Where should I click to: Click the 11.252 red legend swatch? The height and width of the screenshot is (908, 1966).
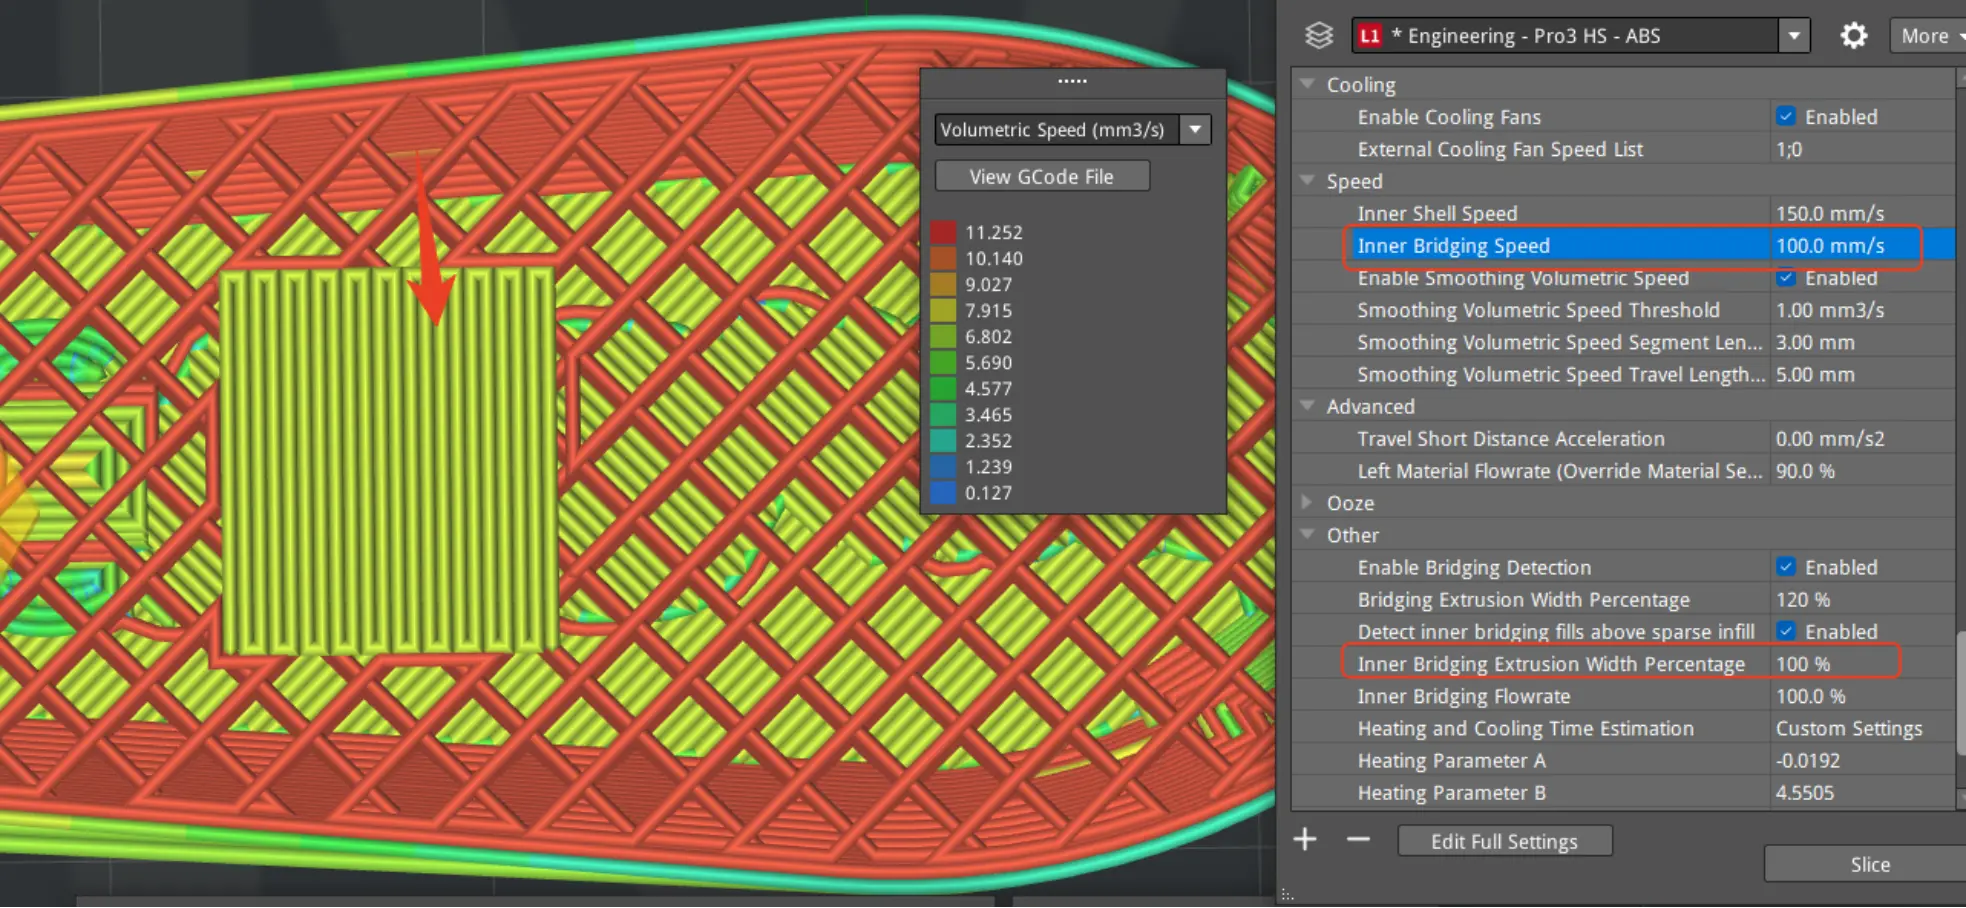coord(943,232)
